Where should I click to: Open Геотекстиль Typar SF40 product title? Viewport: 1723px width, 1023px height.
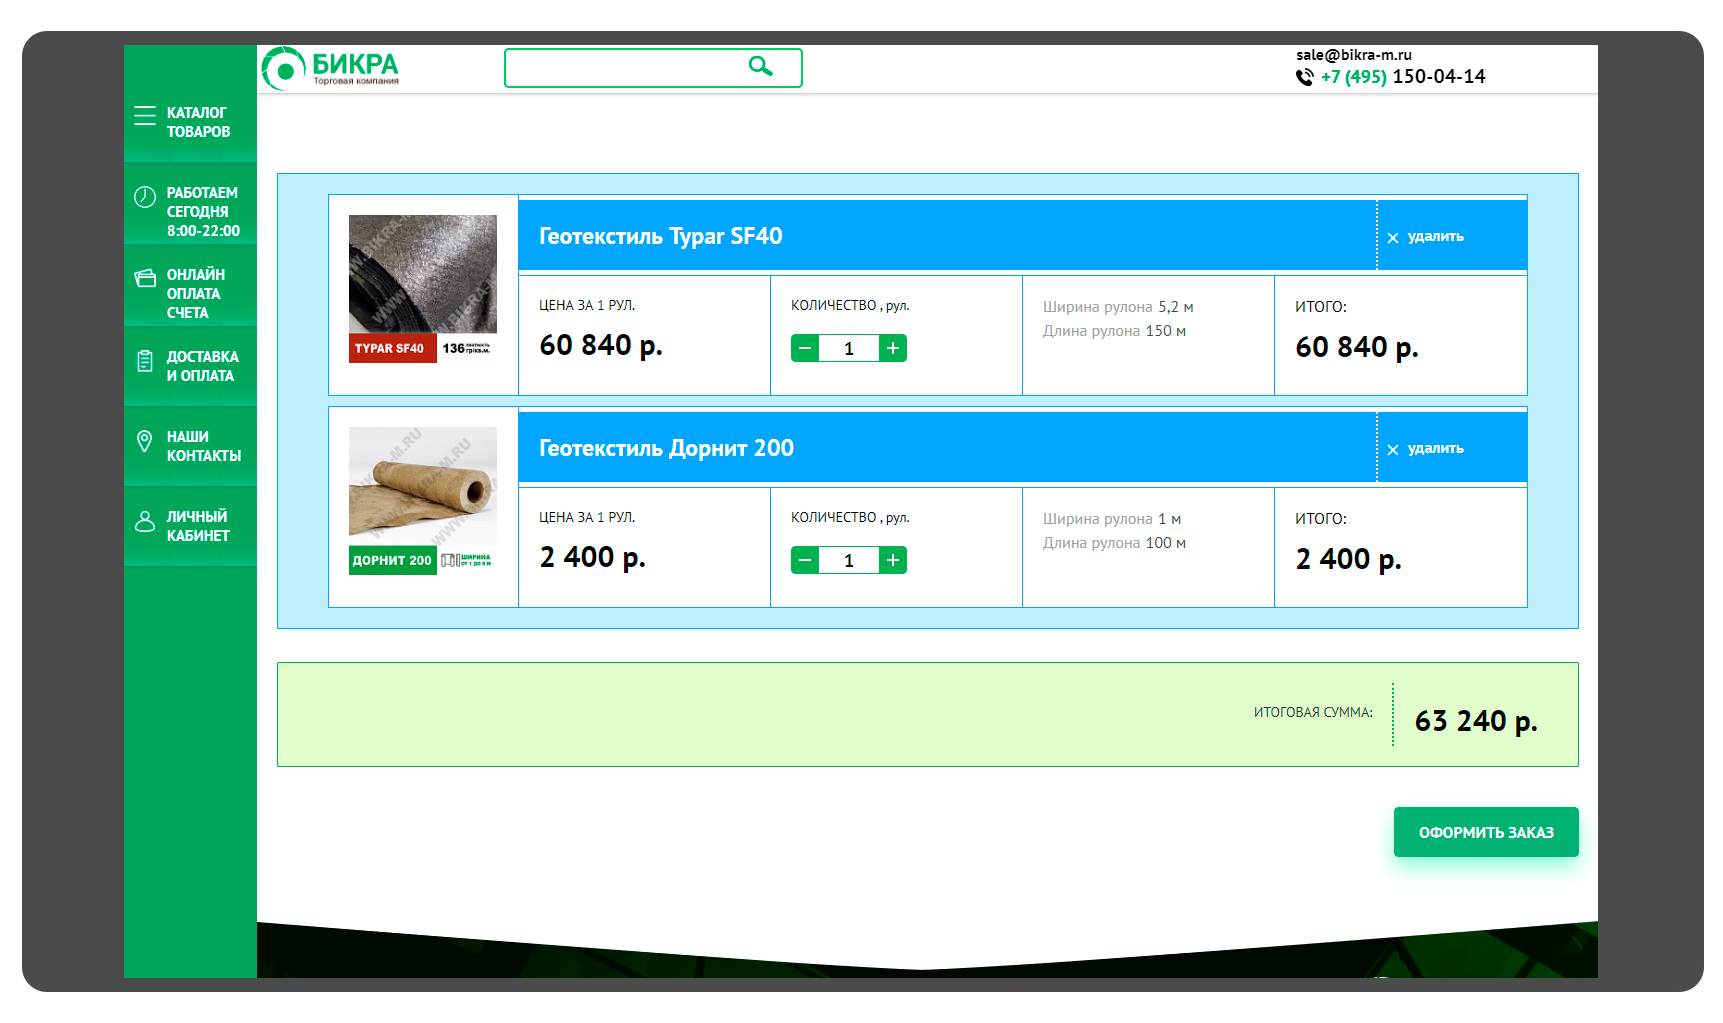tap(661, 236)
